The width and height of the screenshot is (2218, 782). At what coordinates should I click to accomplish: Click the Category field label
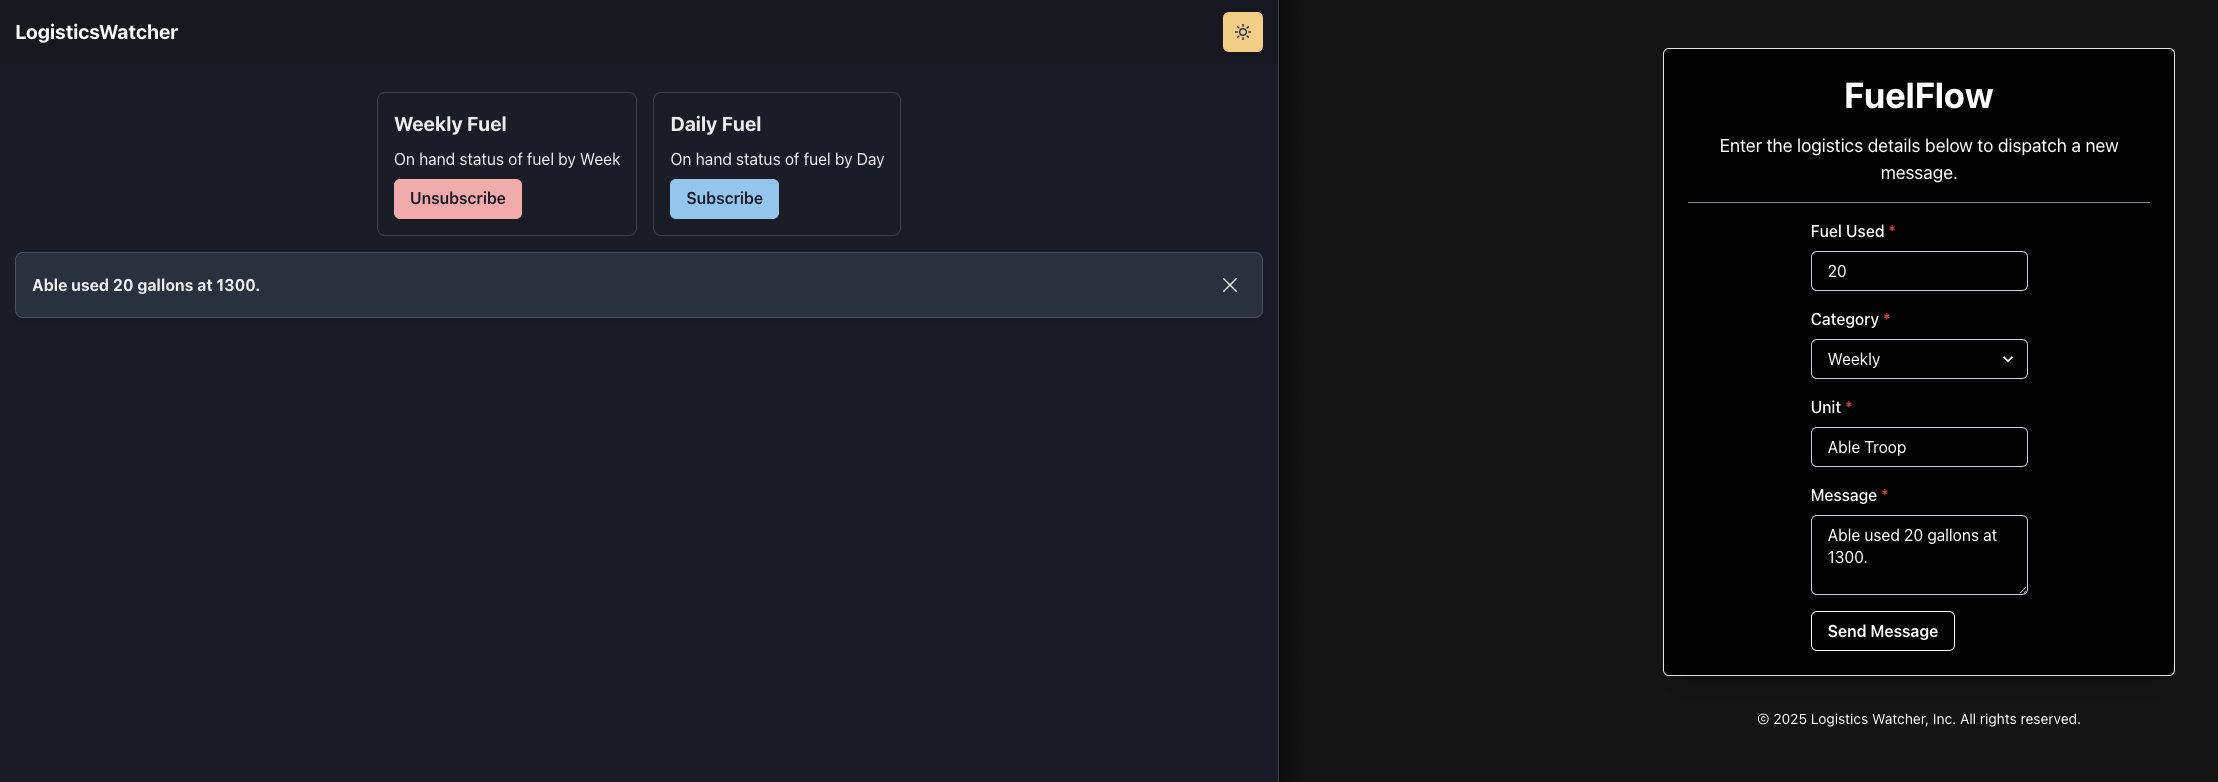(1844, 319)
